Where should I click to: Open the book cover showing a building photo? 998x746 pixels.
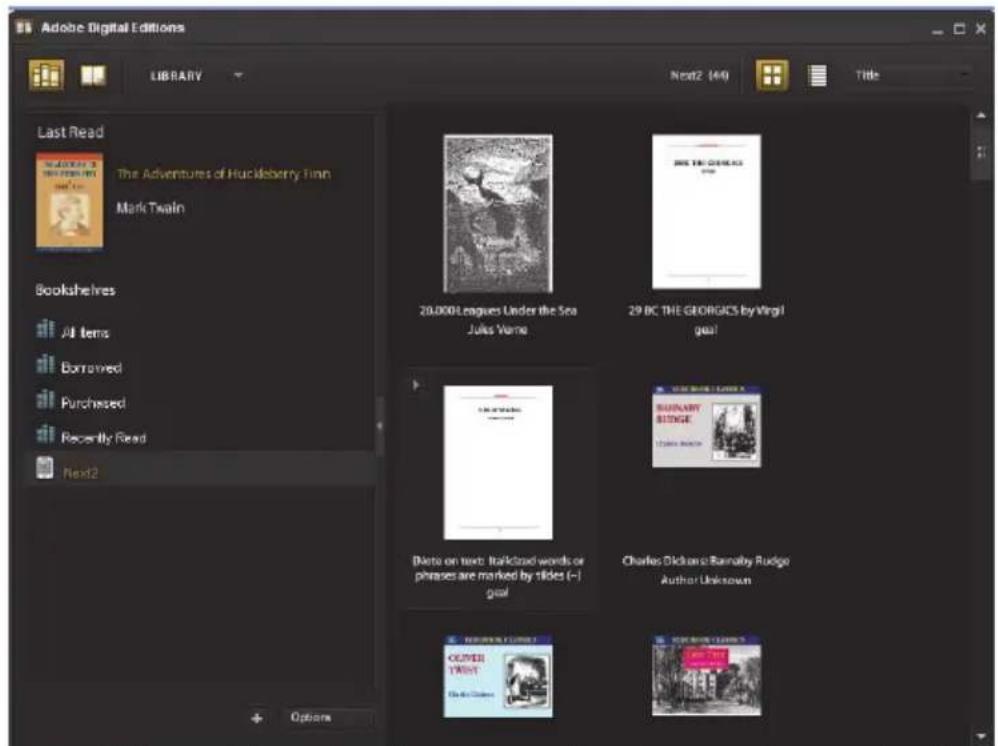click(706, 675)
